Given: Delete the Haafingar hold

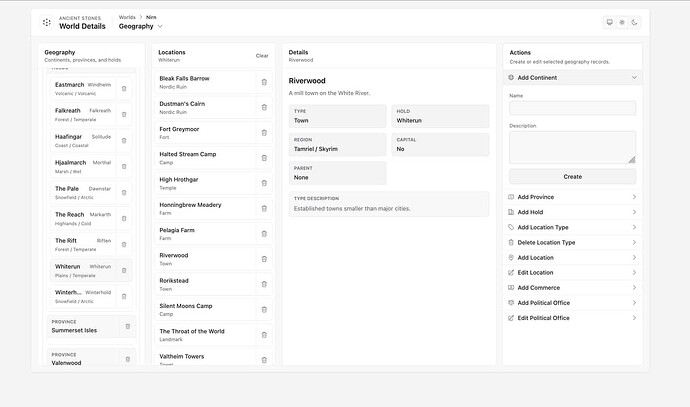Looking at the screenshot, I should click(x=124, y=141).
